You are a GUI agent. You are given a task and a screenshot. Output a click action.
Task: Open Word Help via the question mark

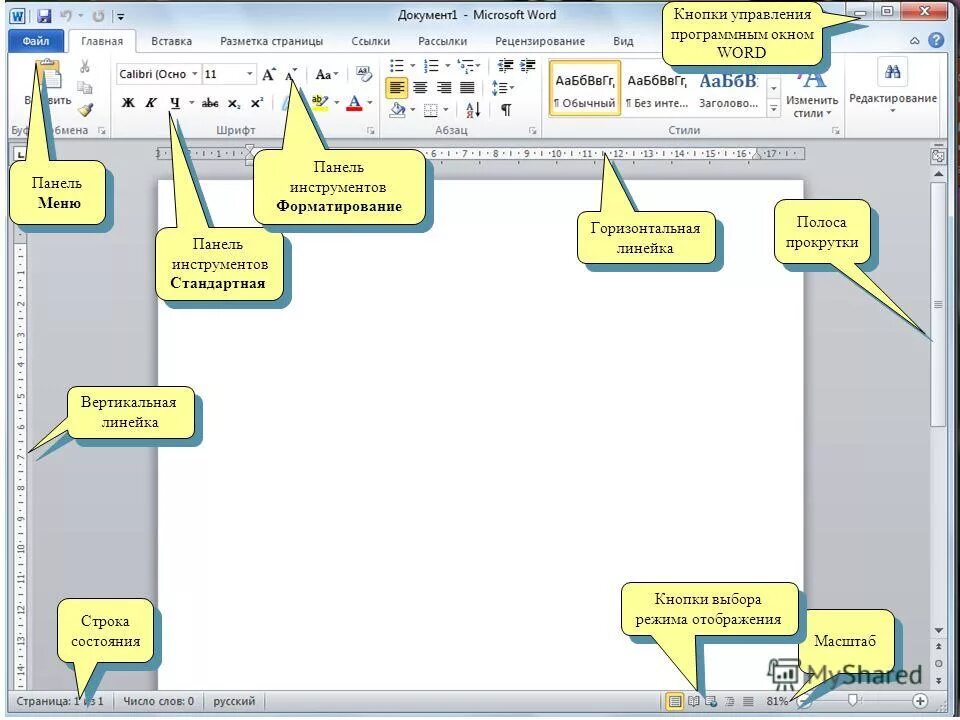pos(936,40)
